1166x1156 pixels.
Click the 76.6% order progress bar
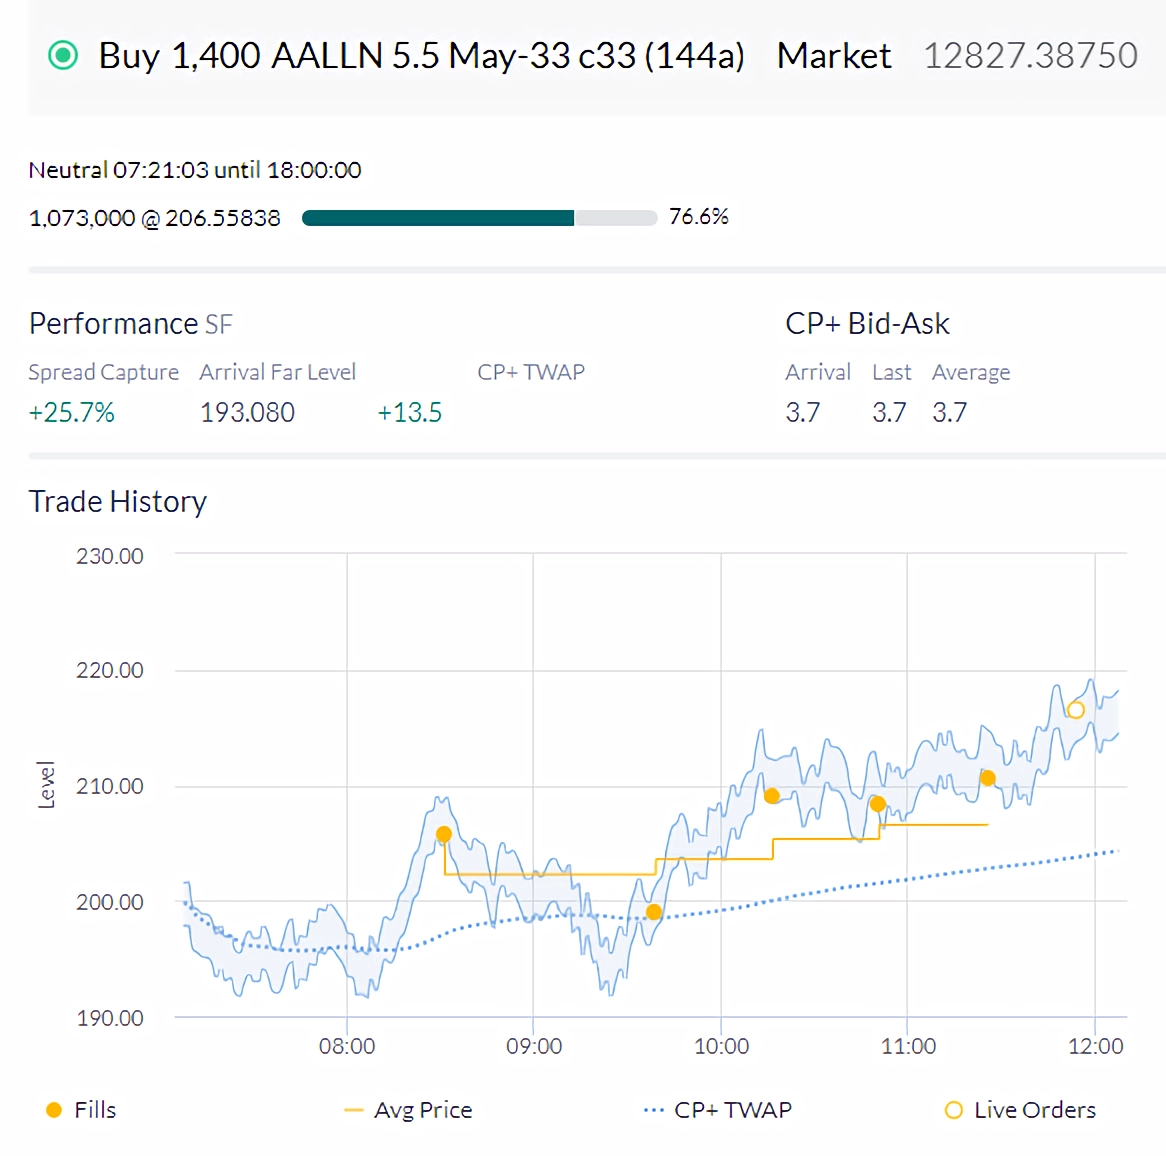coord(480,218)
